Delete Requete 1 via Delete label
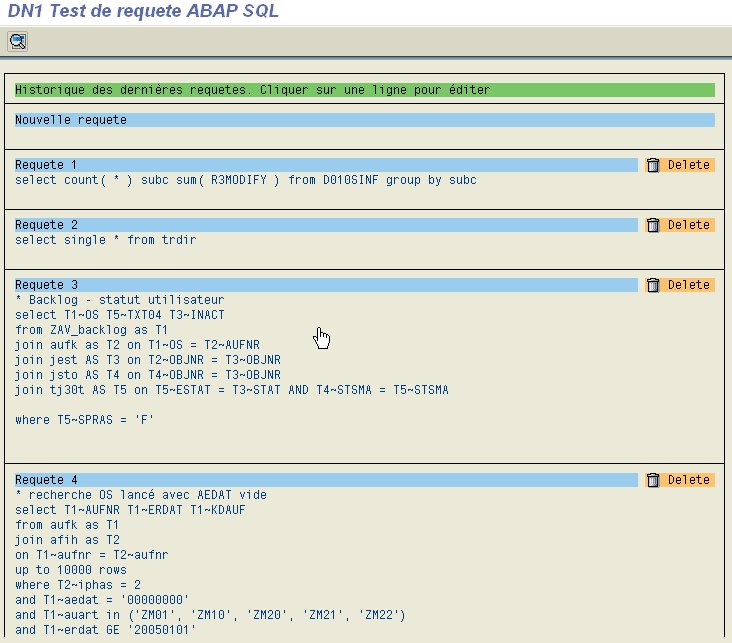 click(x=689, y=165)
